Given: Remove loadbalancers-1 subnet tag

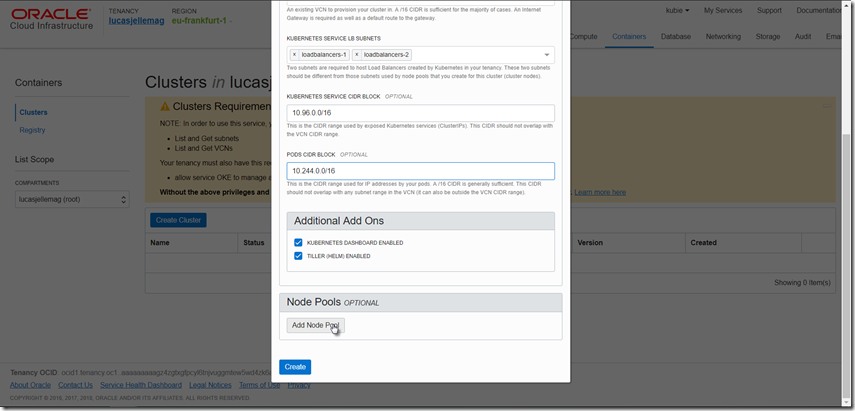Looking at the screenshot, I should click(294, 55).
